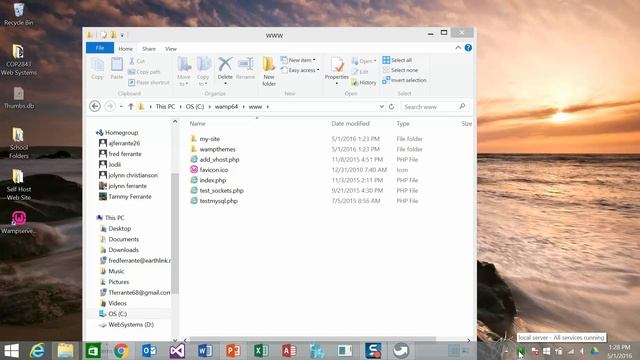The width and height of the screenshot is (640, 360).
Task: Click Select all in the ribbon
Action: click(x=397, y=60)
